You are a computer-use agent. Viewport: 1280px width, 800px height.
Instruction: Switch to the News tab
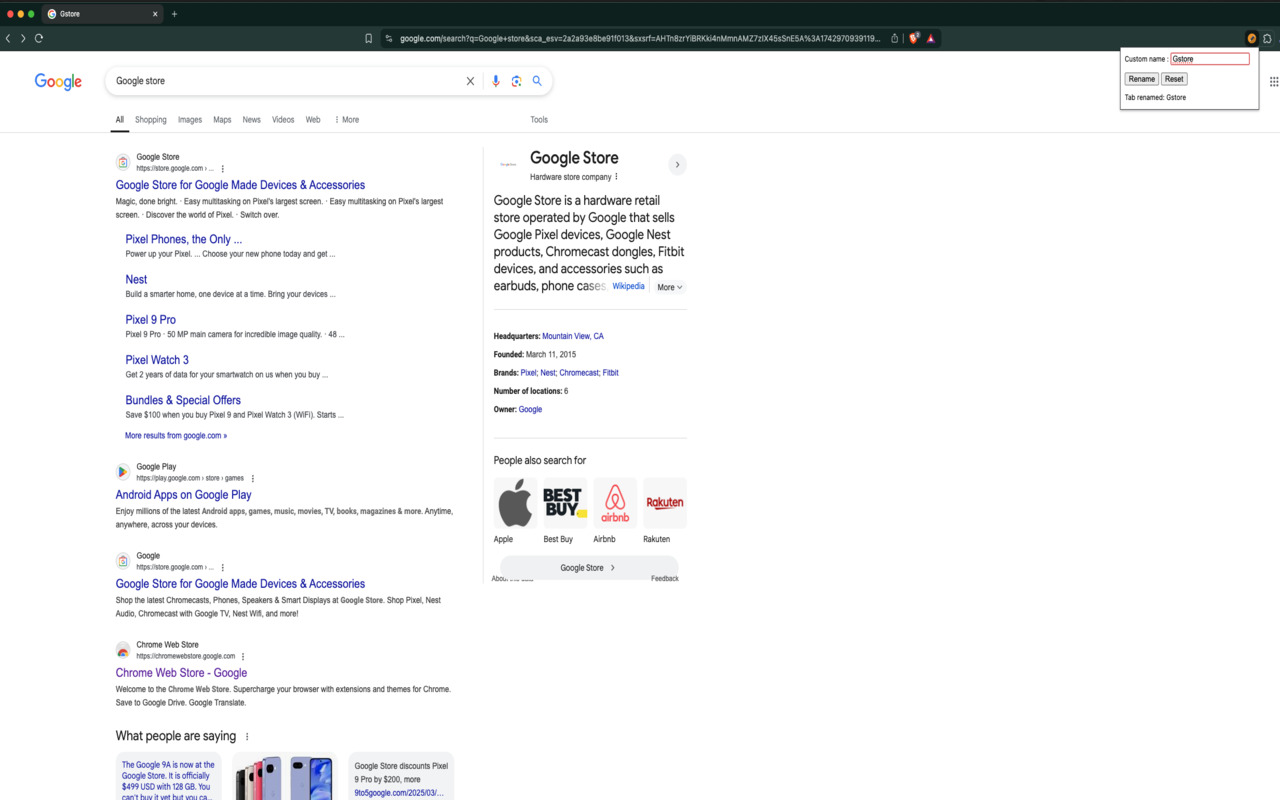(251, 120)
